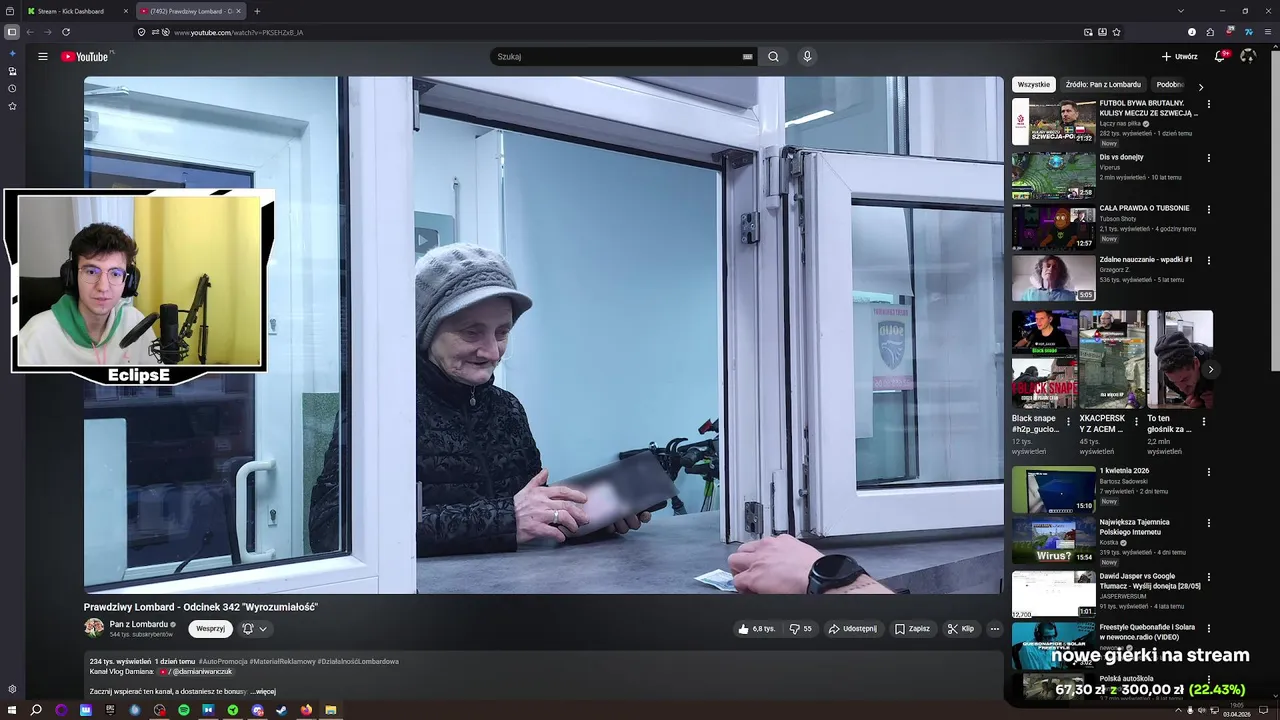Open the YouTube hamburger guide menu
Viewport: 1280px width, 720px height.
point(43,57)
